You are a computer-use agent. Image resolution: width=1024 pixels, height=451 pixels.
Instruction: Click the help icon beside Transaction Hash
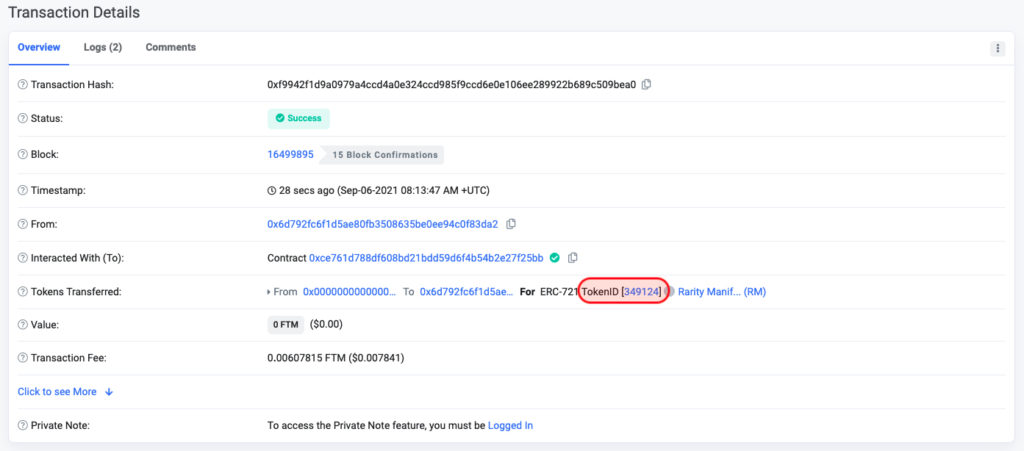coord(23,84)
